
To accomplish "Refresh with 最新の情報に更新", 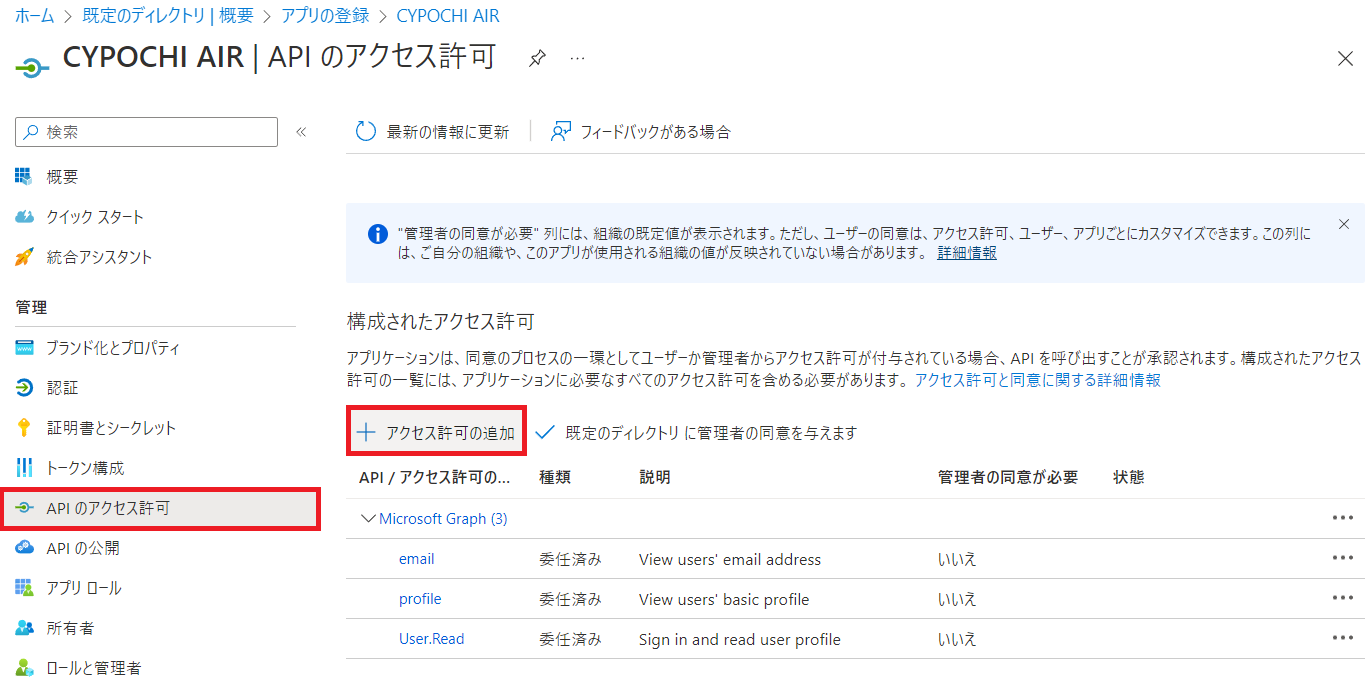I will point(433,132).
